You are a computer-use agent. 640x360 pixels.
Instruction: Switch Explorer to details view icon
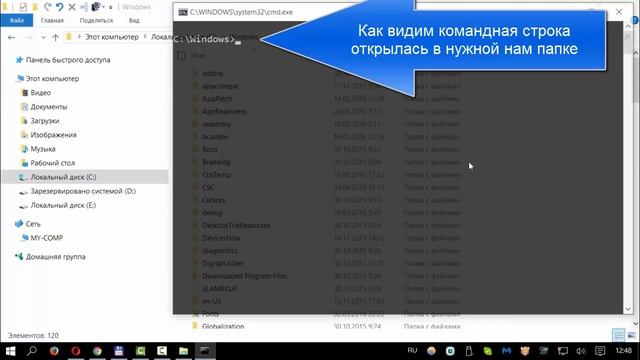(618, 336)
